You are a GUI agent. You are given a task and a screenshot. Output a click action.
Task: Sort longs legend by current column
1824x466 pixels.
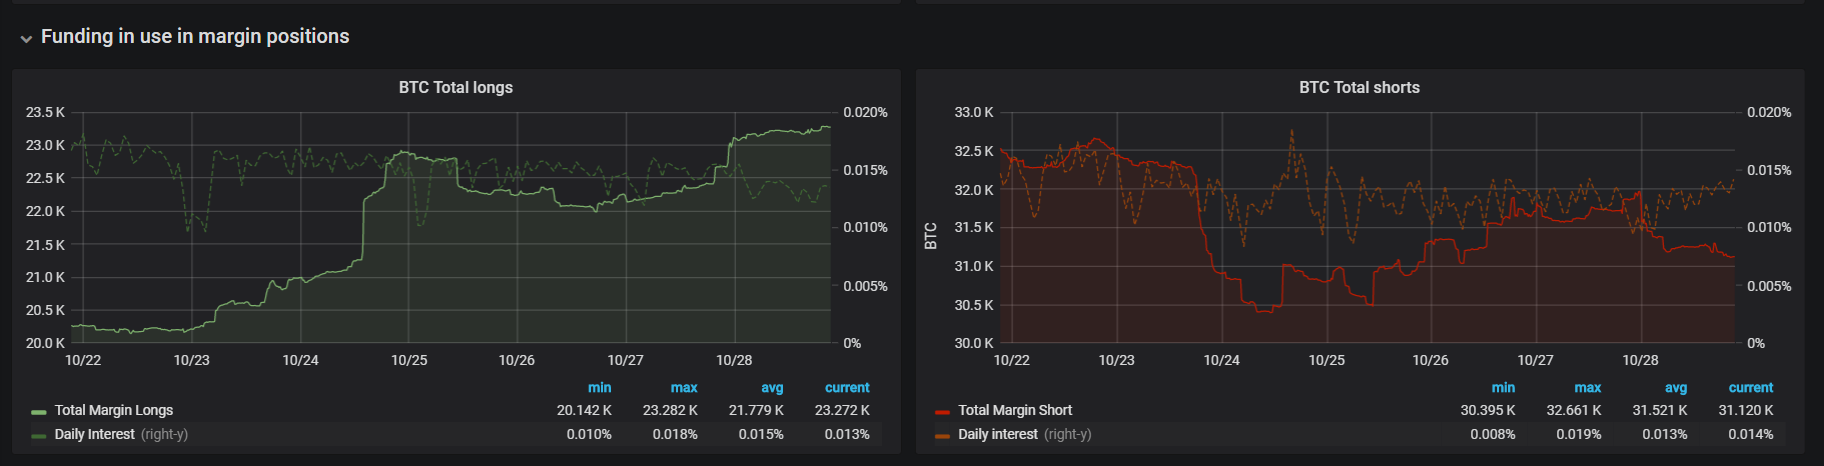click(847, 387)
